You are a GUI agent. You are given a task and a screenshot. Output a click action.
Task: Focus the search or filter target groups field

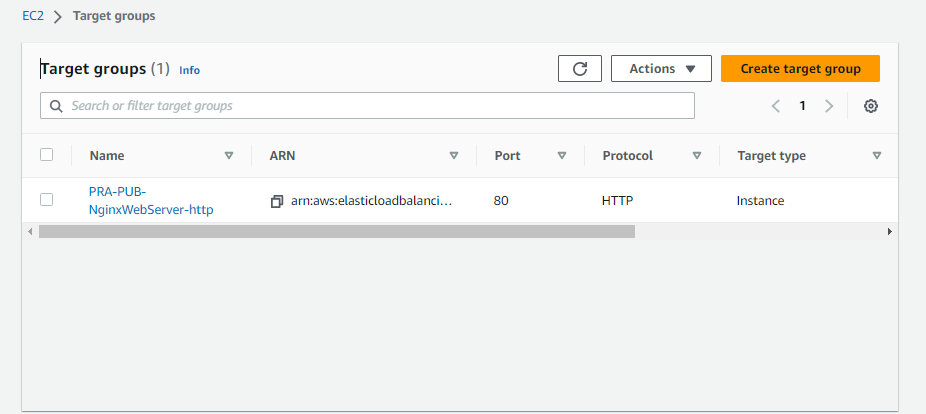[367, 106]
